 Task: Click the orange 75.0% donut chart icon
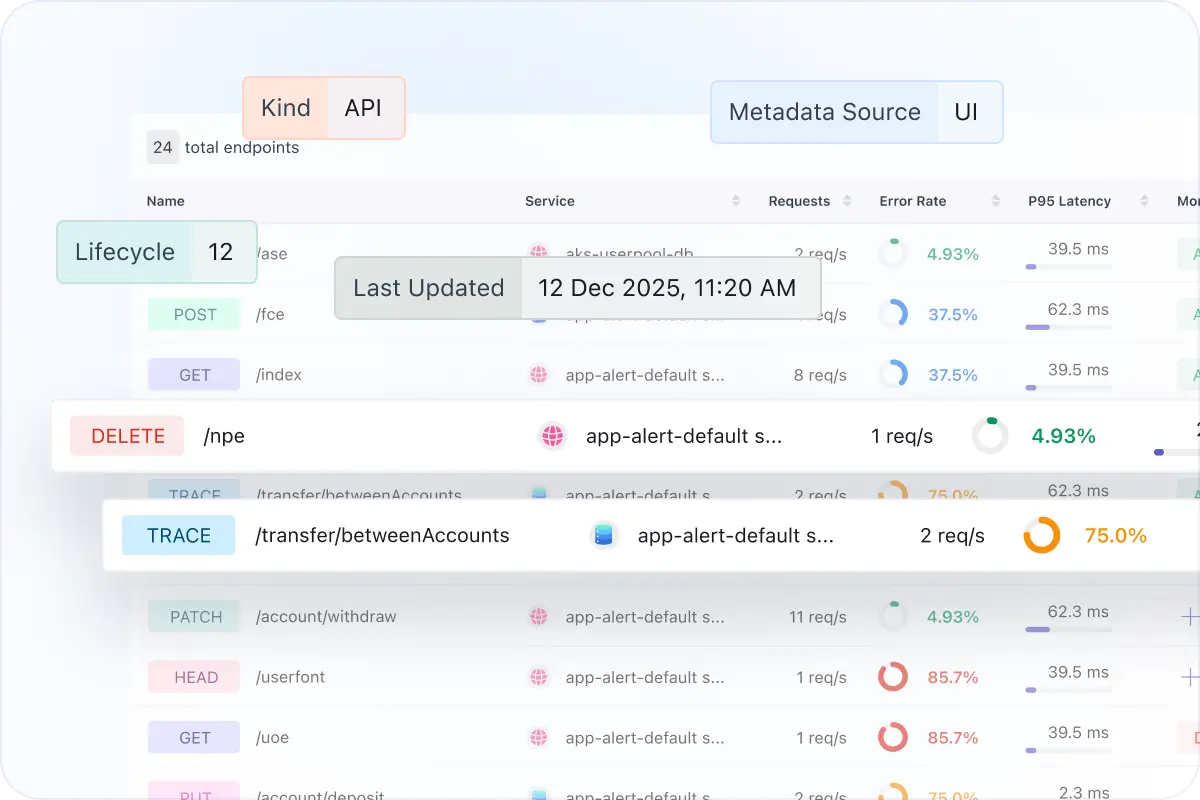[1041, 536]
